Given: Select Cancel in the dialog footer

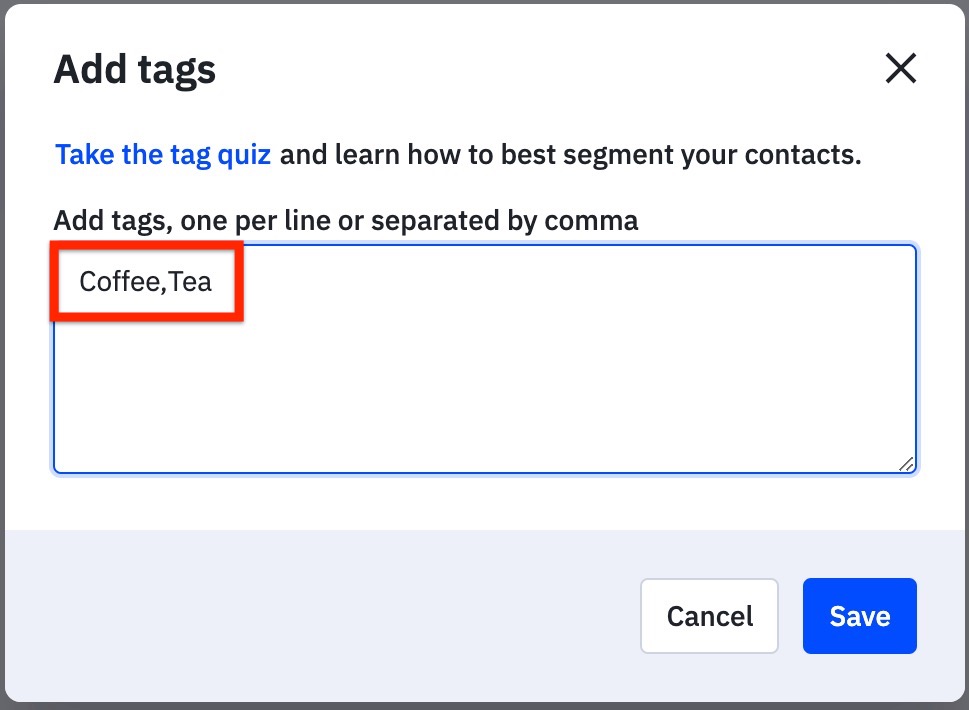Looking at the screenshot, I should [x=709, y=616].
